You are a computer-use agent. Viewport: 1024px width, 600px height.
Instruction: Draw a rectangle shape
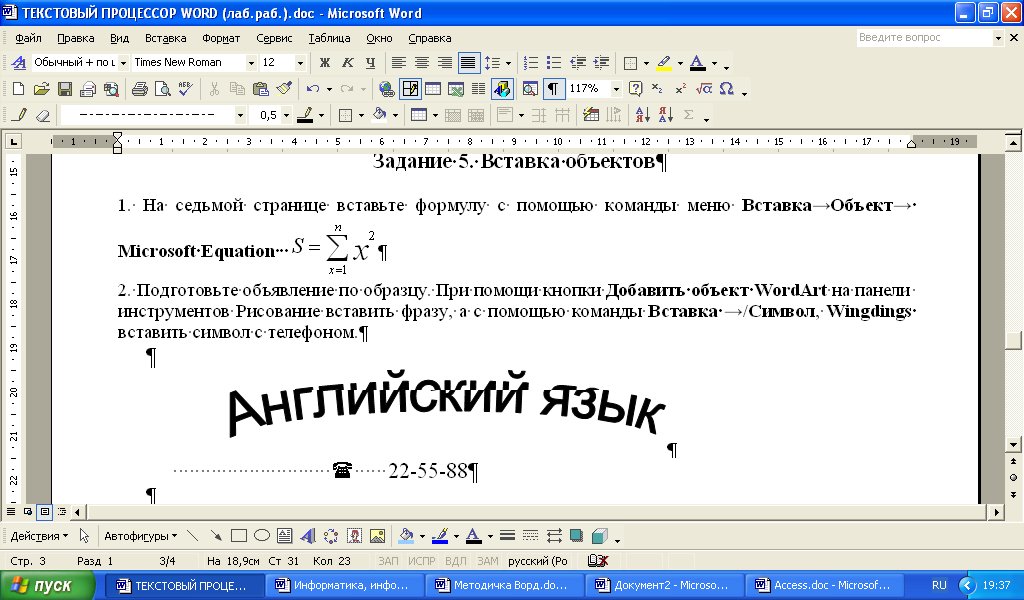[x=239, y=536]
